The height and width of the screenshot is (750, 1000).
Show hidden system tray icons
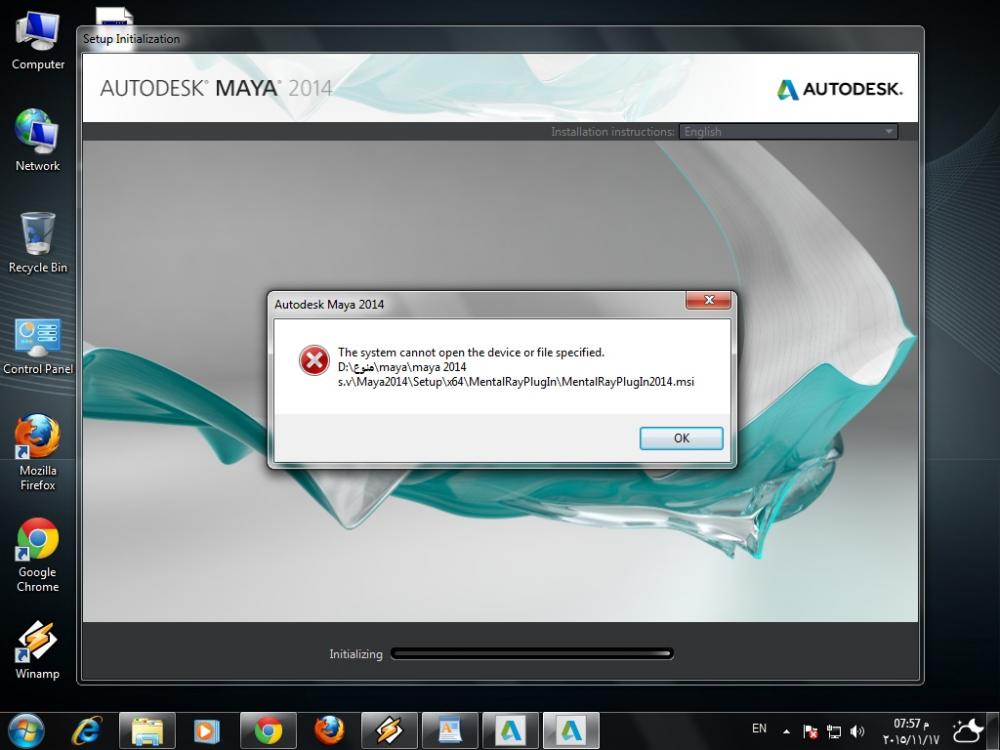[786, 732]
